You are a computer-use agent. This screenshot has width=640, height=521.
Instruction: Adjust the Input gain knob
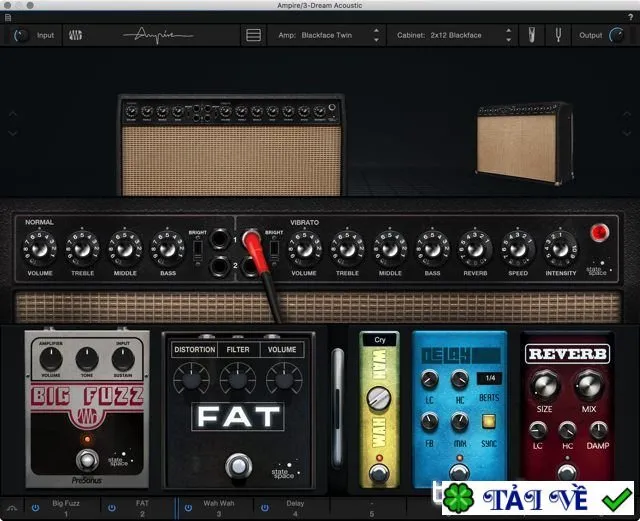(x=20, y=36)
